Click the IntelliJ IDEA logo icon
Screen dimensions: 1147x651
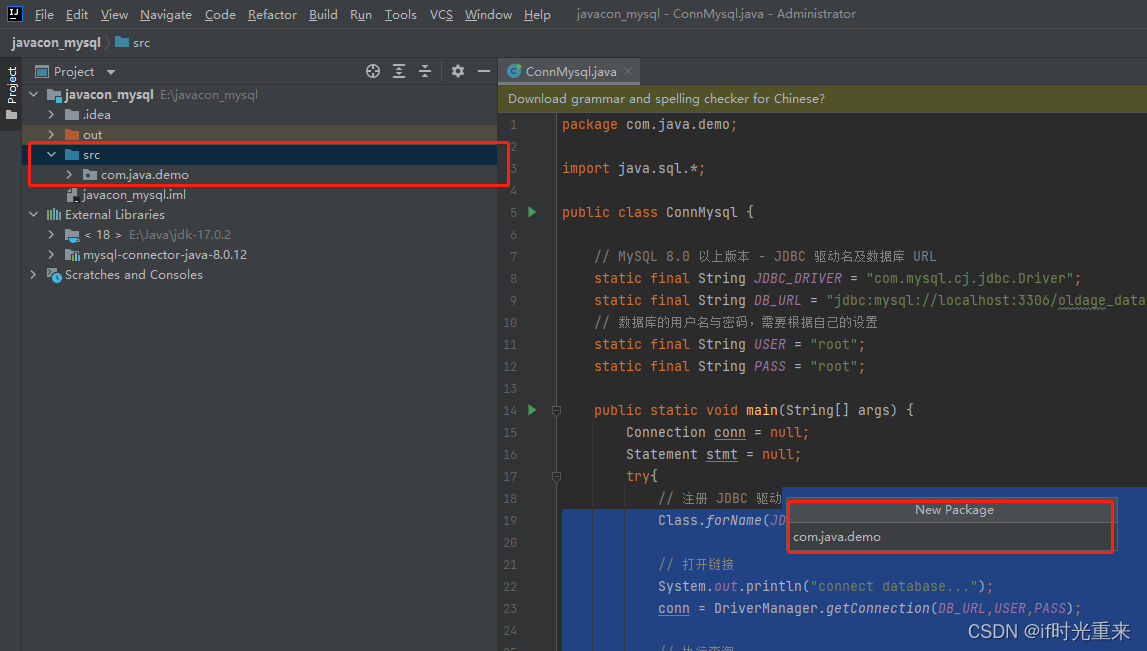[14, 14]
